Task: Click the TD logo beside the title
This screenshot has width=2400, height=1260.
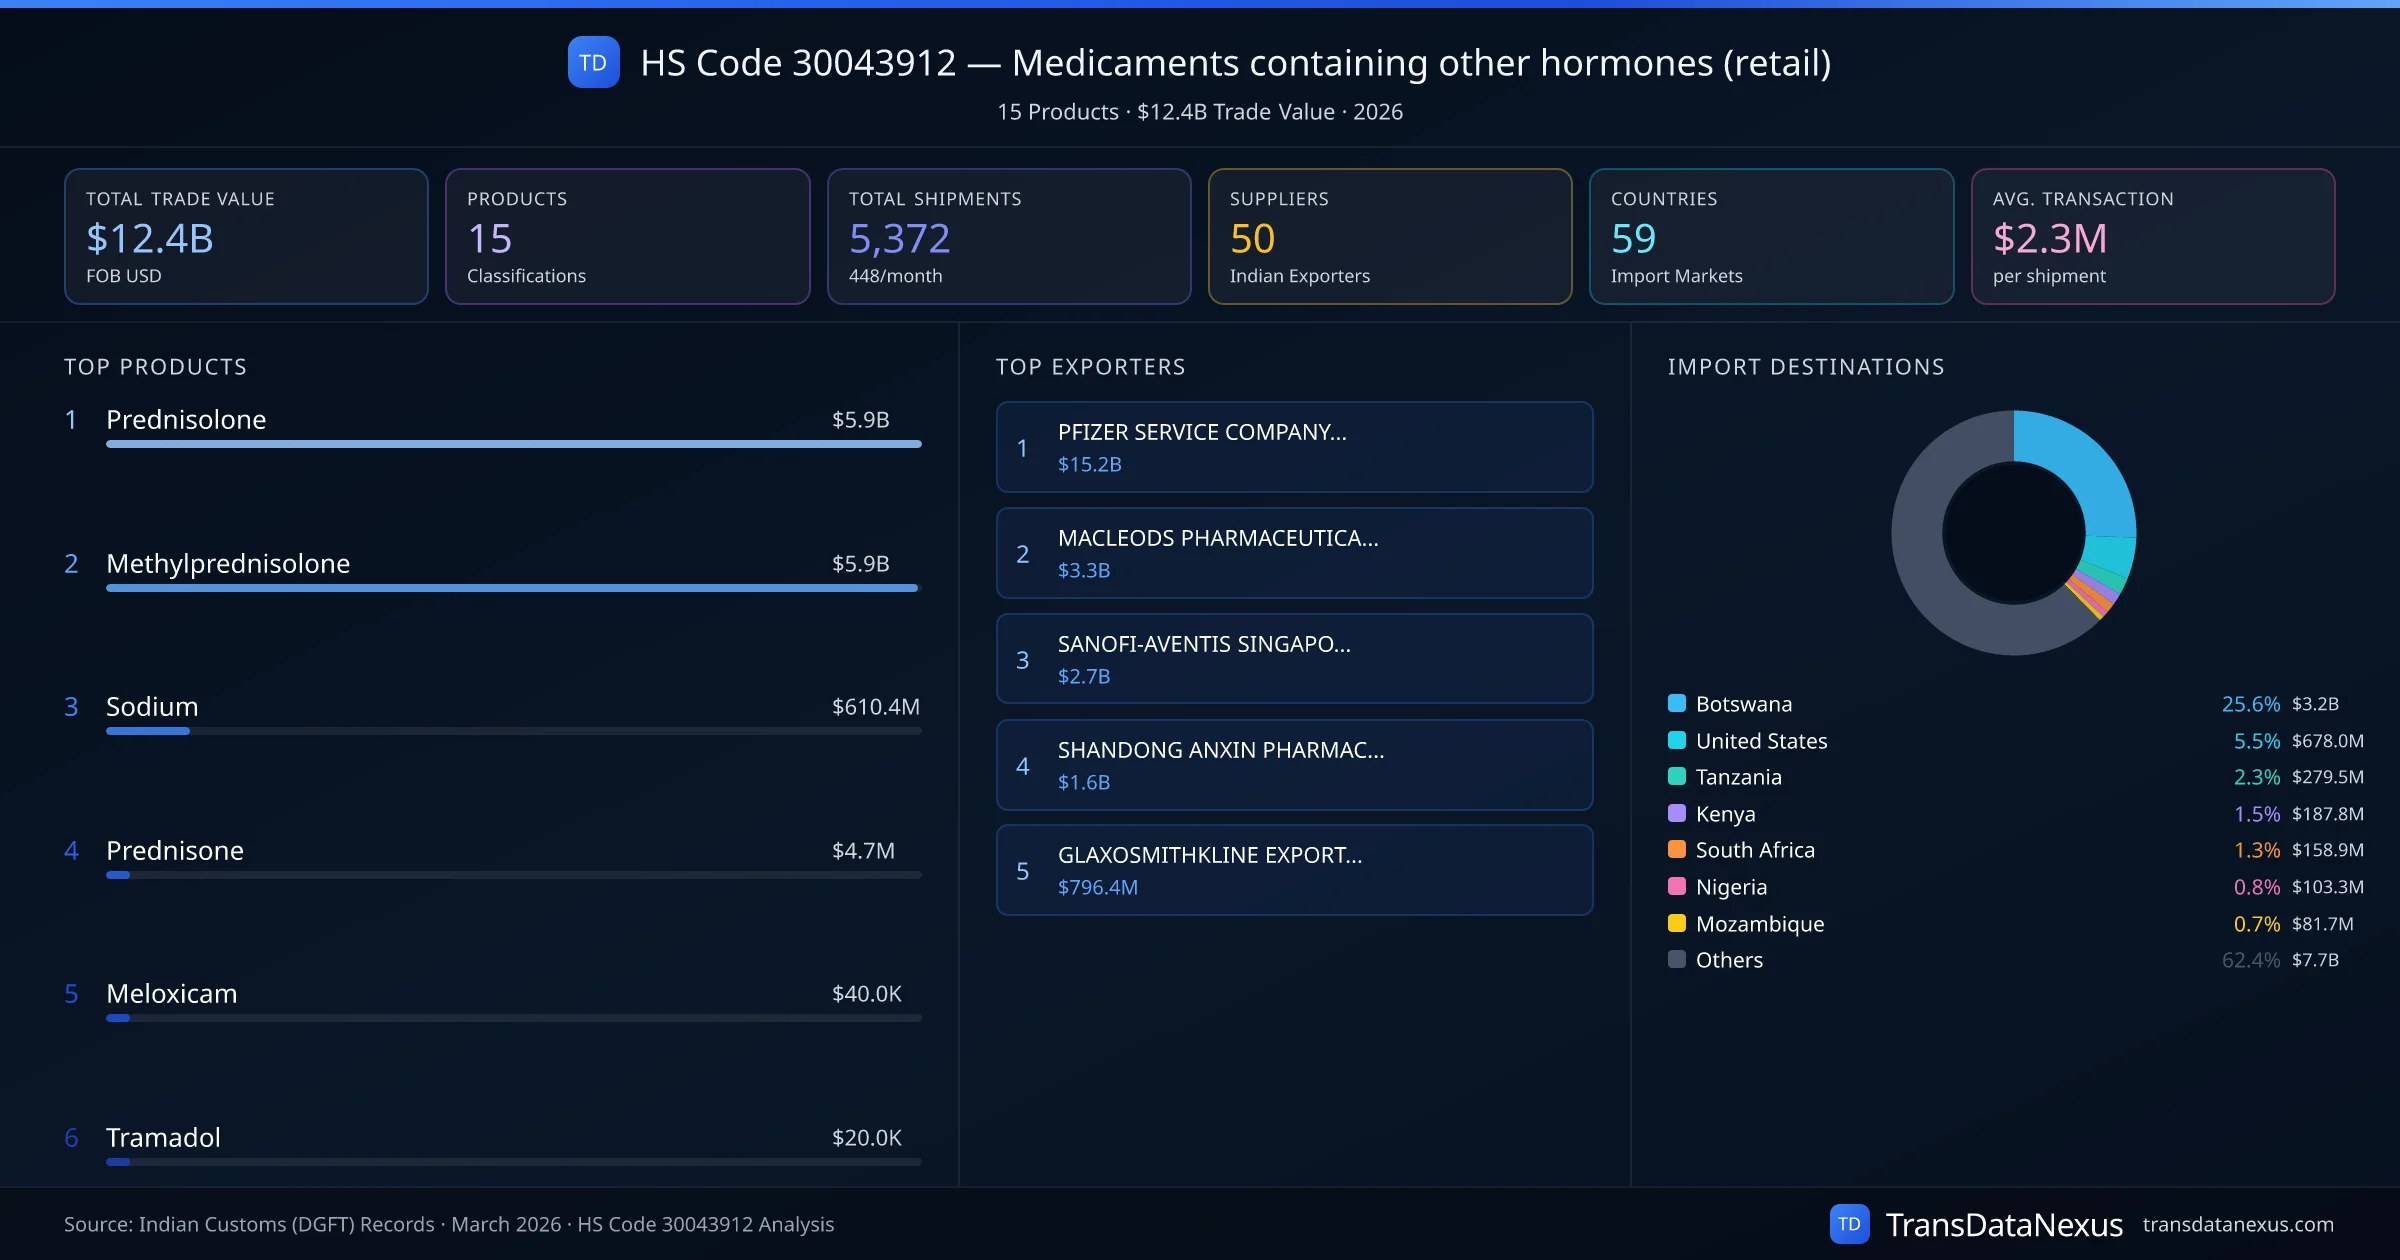Action: pyautogui.click(x=593, y=62)
